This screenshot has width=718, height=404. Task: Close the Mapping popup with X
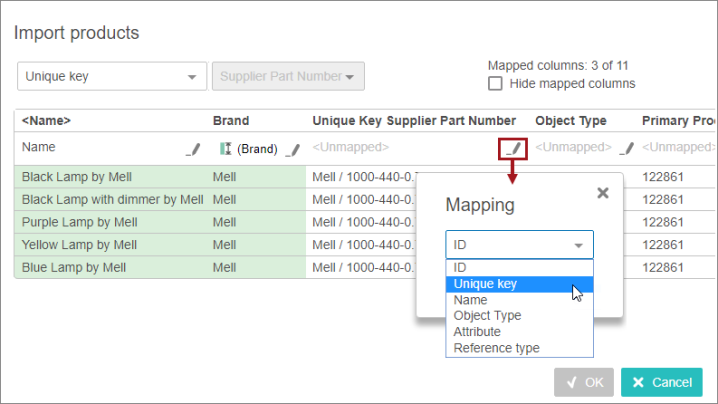click(x=602, y=193)
